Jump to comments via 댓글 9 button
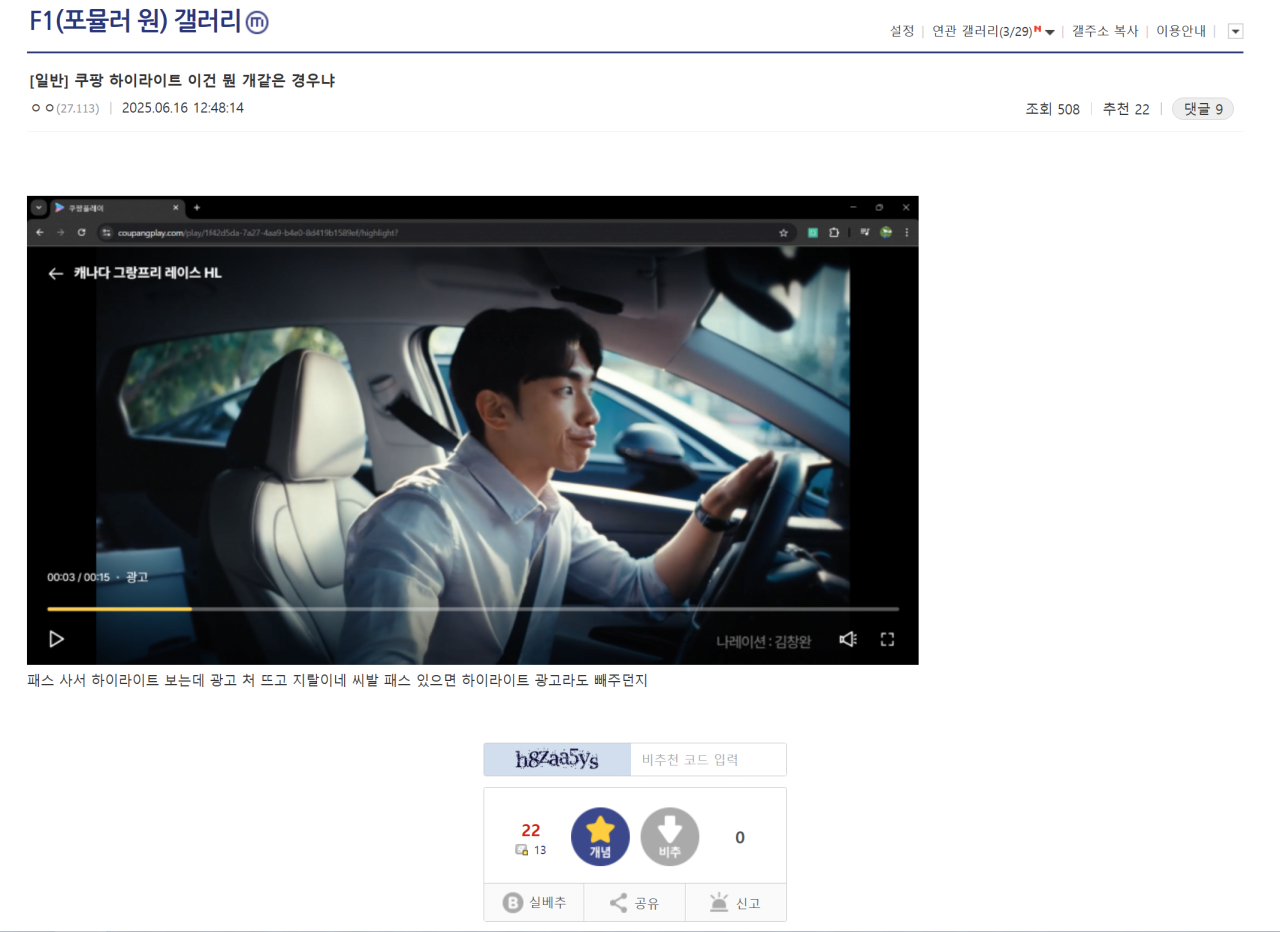The width and height of the screenshot is (1280, 932). [1203, 109]
